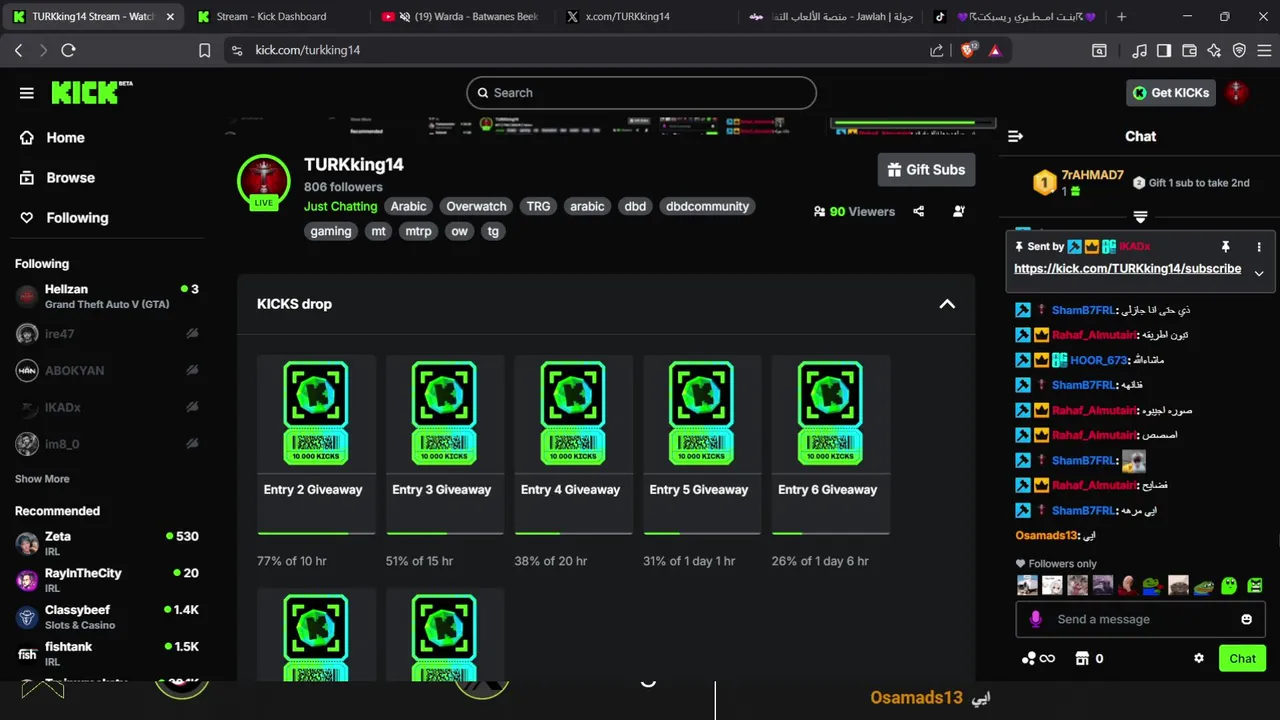Open pinned message three-dot options

pyautogui.click(x=1259, y=246)
